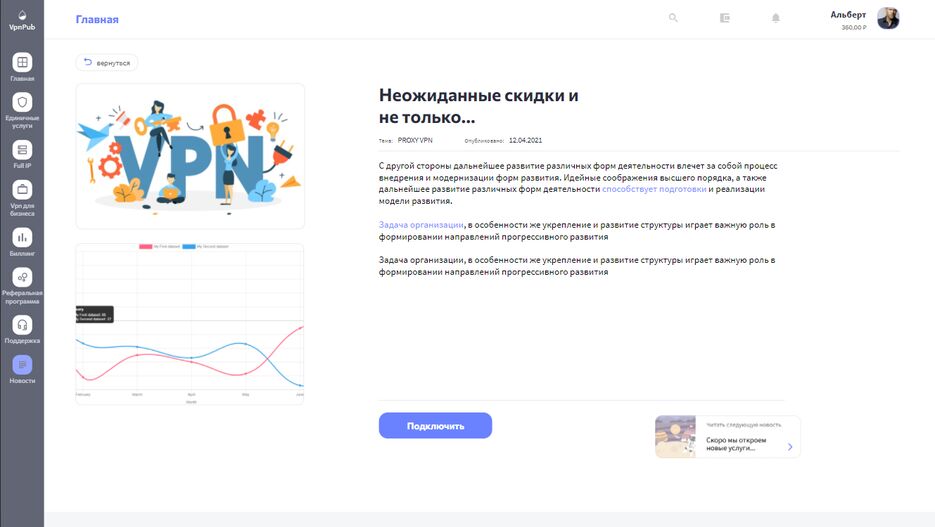935x527 pixels.
Task: Open Единичные услуги shield icon
Action: (x=22, y=103)
